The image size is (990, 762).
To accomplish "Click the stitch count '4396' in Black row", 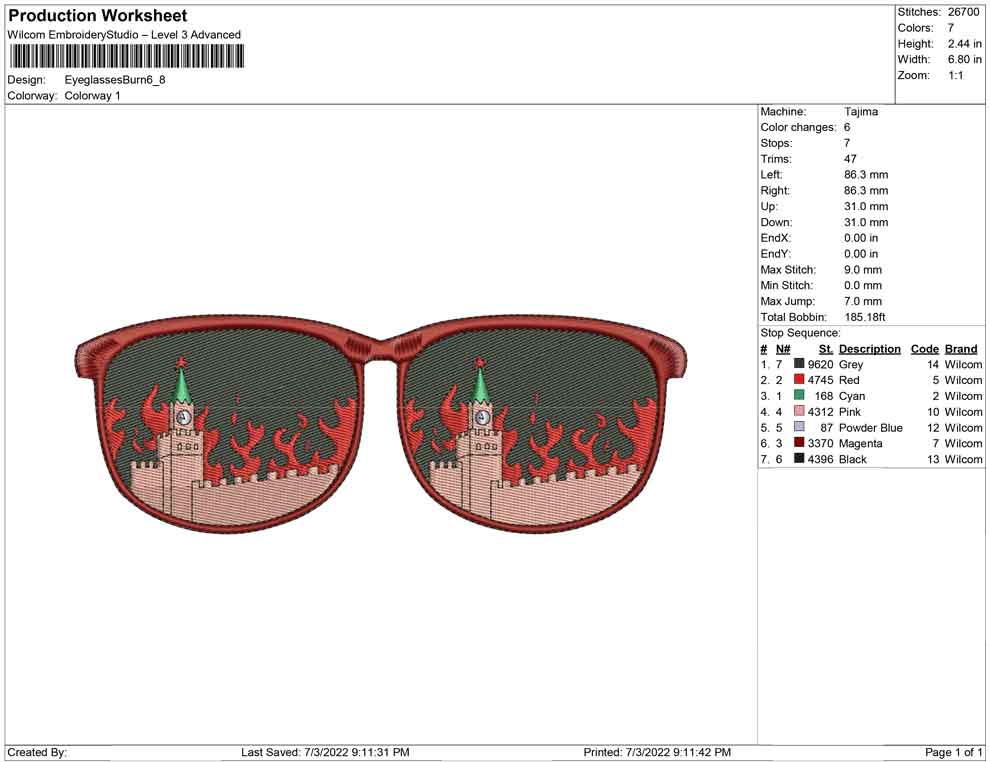I will tap(820, 459).
